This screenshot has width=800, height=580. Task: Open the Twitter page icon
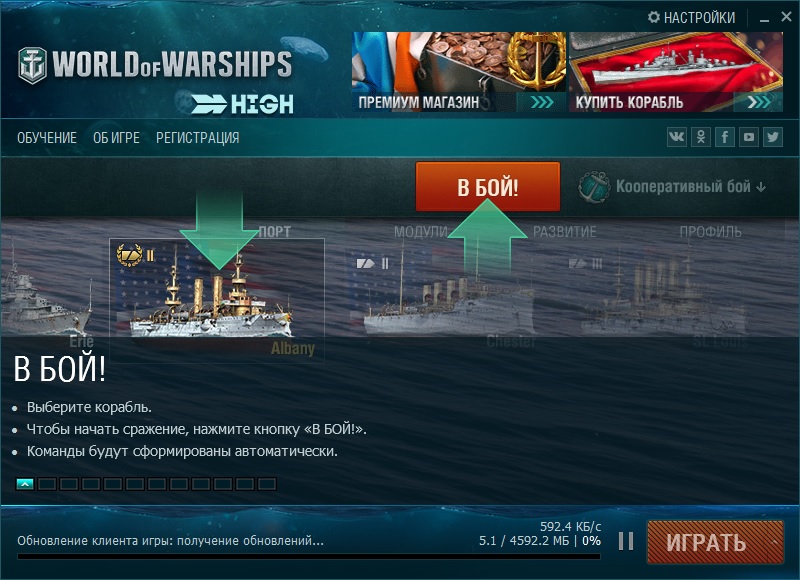[x=772, y=137]
